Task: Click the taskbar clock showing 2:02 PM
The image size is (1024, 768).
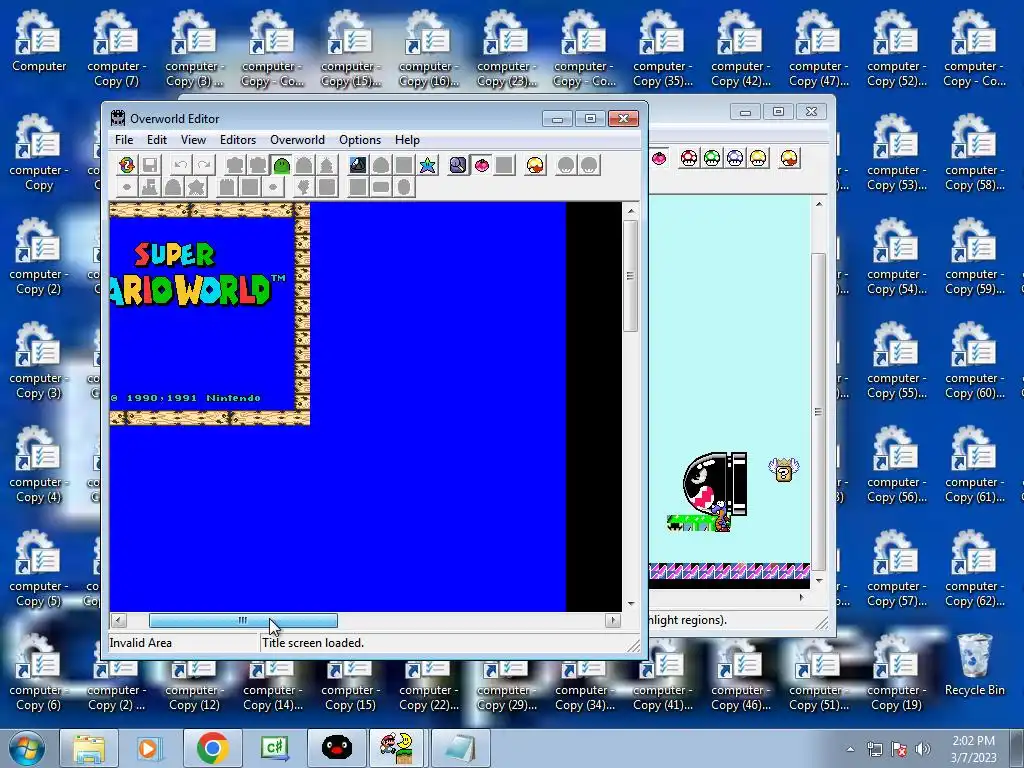Action: click(973, 749)
